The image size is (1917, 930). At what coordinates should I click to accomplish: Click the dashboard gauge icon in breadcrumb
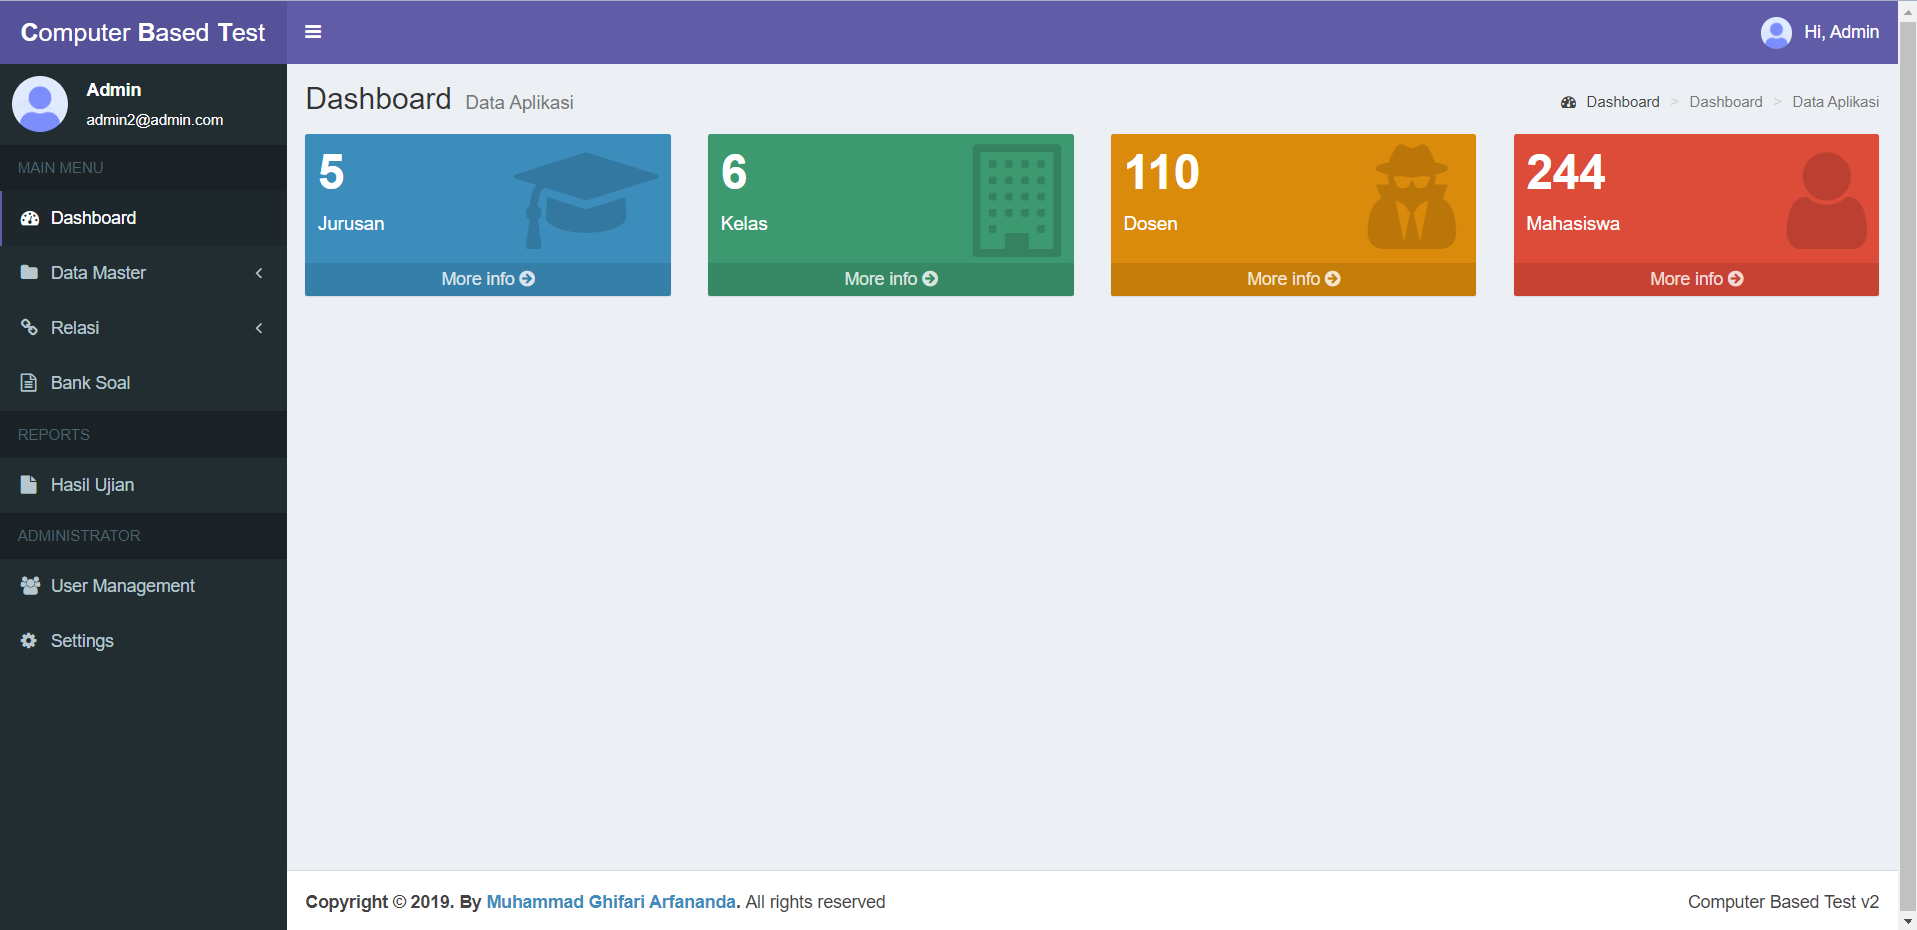[1568, 102]
